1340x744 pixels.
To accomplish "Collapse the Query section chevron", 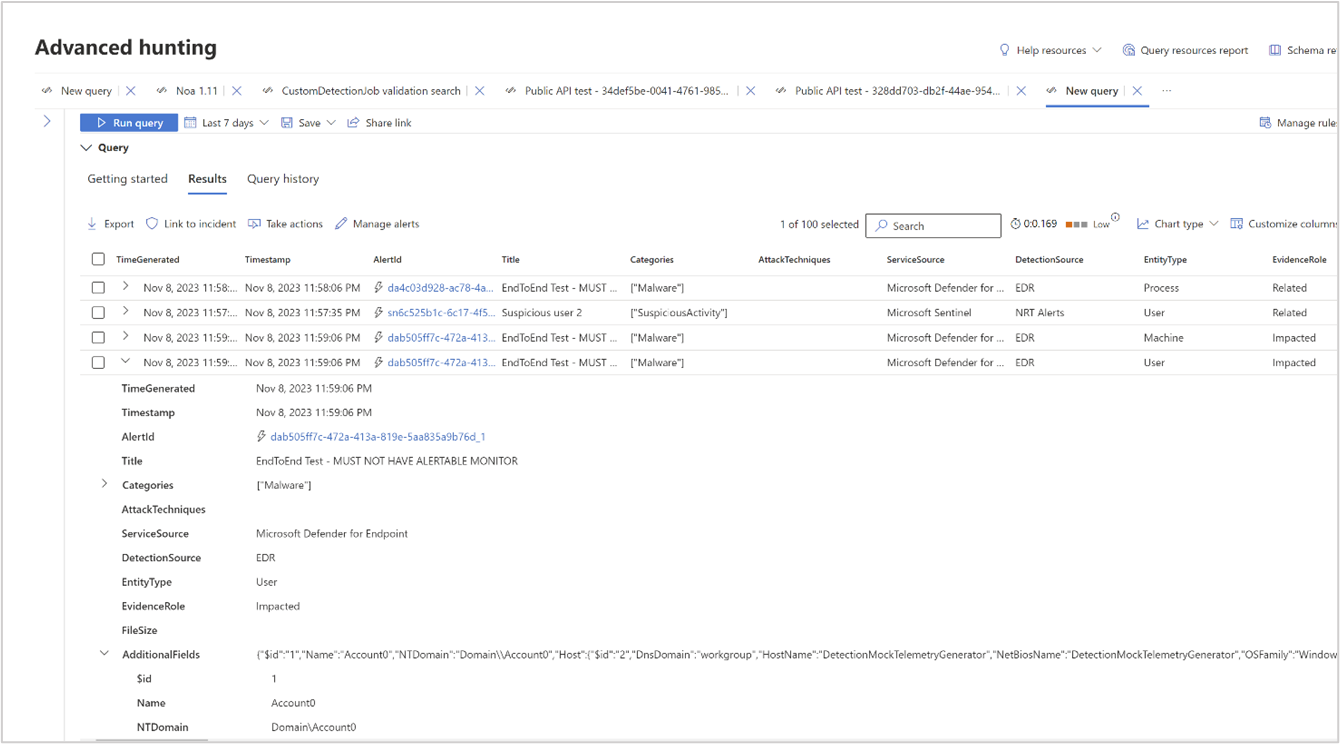I will tap(86, 147).
